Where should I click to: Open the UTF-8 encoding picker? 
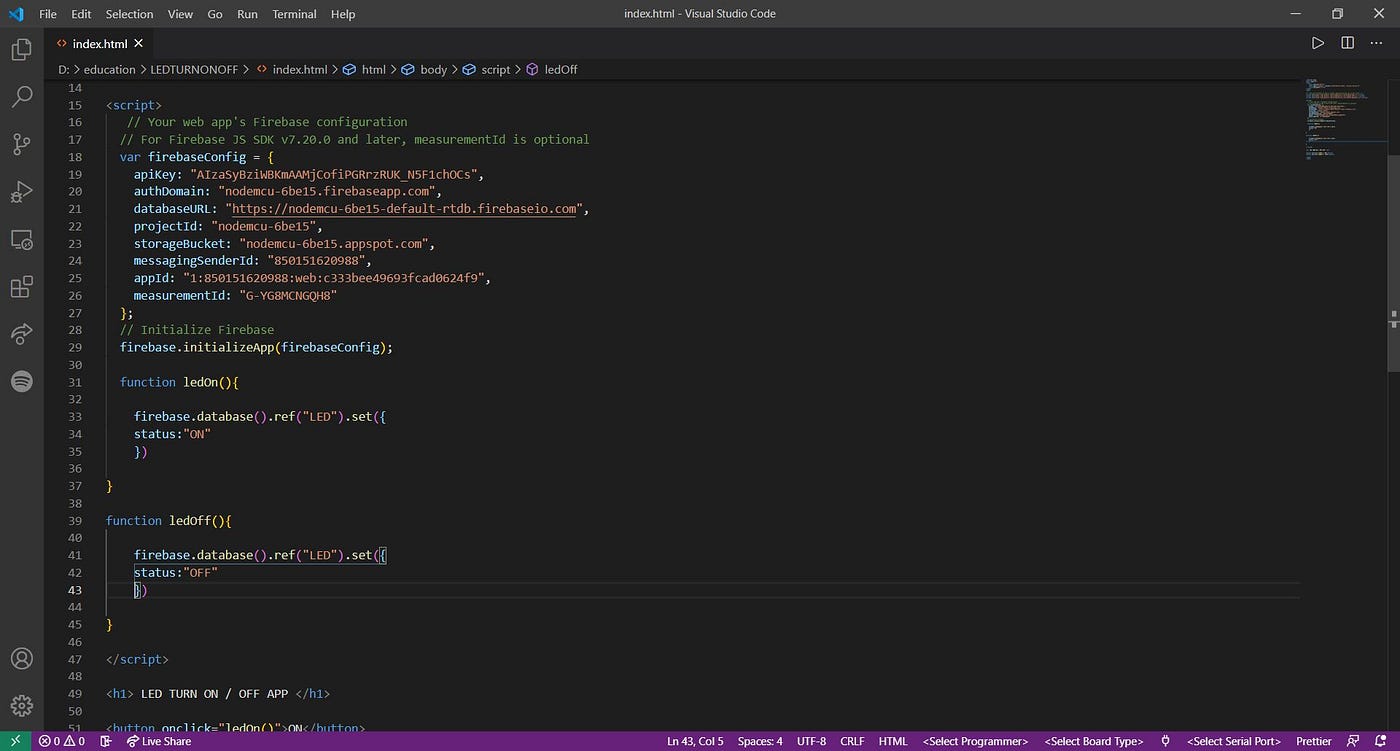click(811, 741)
